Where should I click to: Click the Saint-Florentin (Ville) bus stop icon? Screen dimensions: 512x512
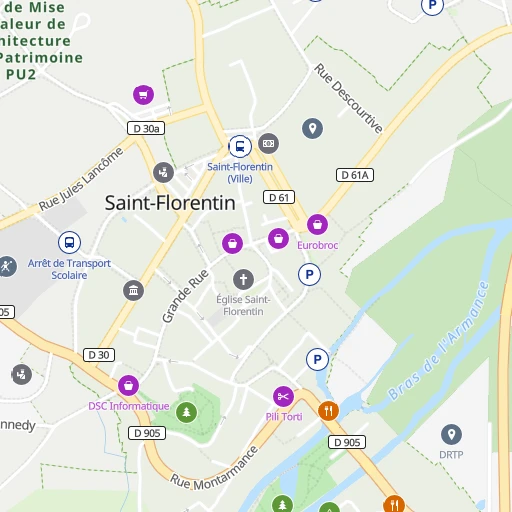tap(240, 146)
